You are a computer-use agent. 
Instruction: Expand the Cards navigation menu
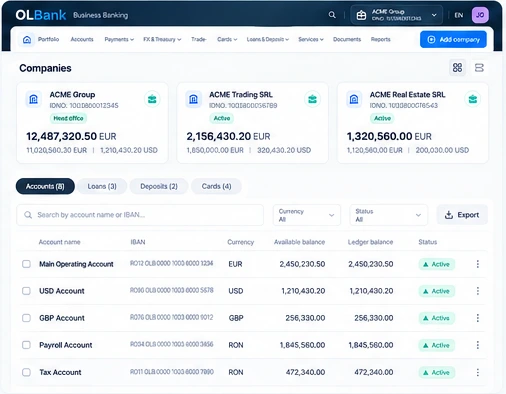(x=227, y=39)
